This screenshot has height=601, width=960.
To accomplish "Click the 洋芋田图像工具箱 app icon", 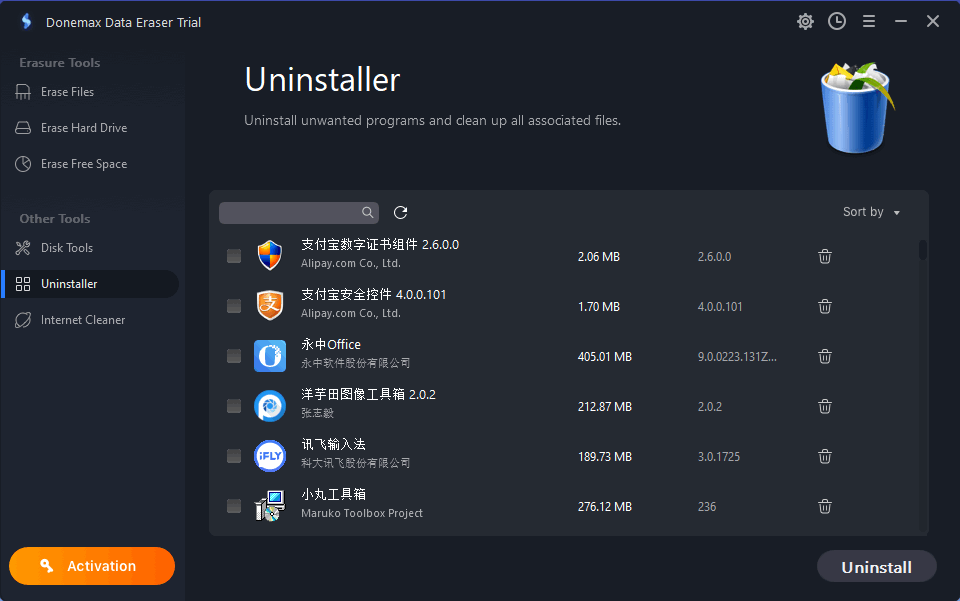I will click(270, 406).
